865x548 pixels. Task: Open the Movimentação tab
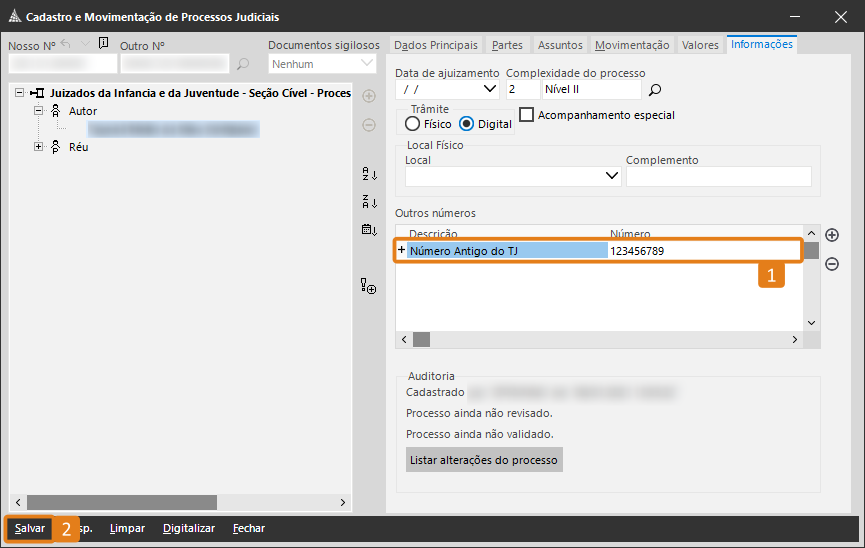pos(631,45)
